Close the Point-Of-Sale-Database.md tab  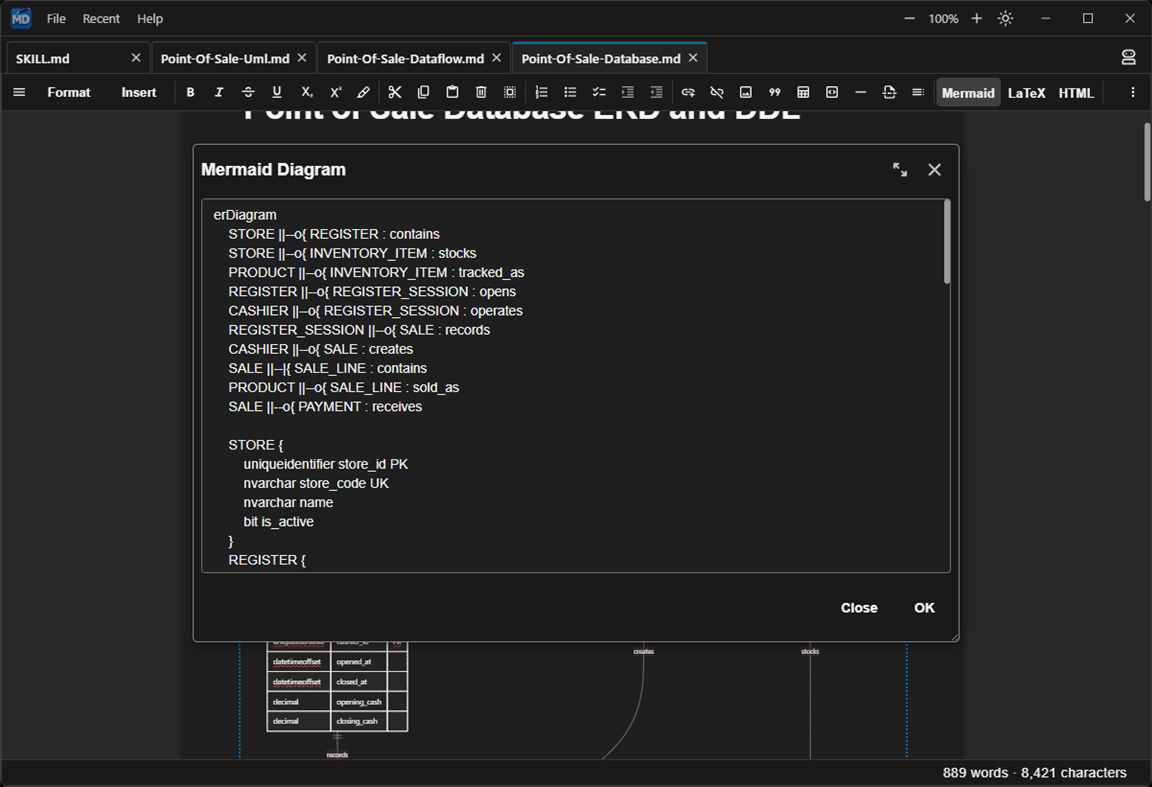click(693, 58)
